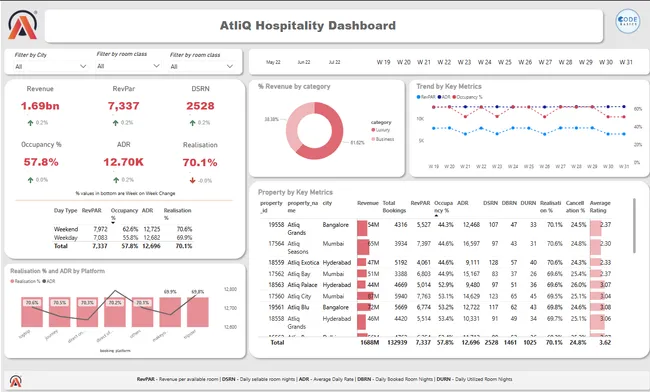The image size is (650, 392).
Task: Select week W 29 slicer
Action: tap(585, 62)
